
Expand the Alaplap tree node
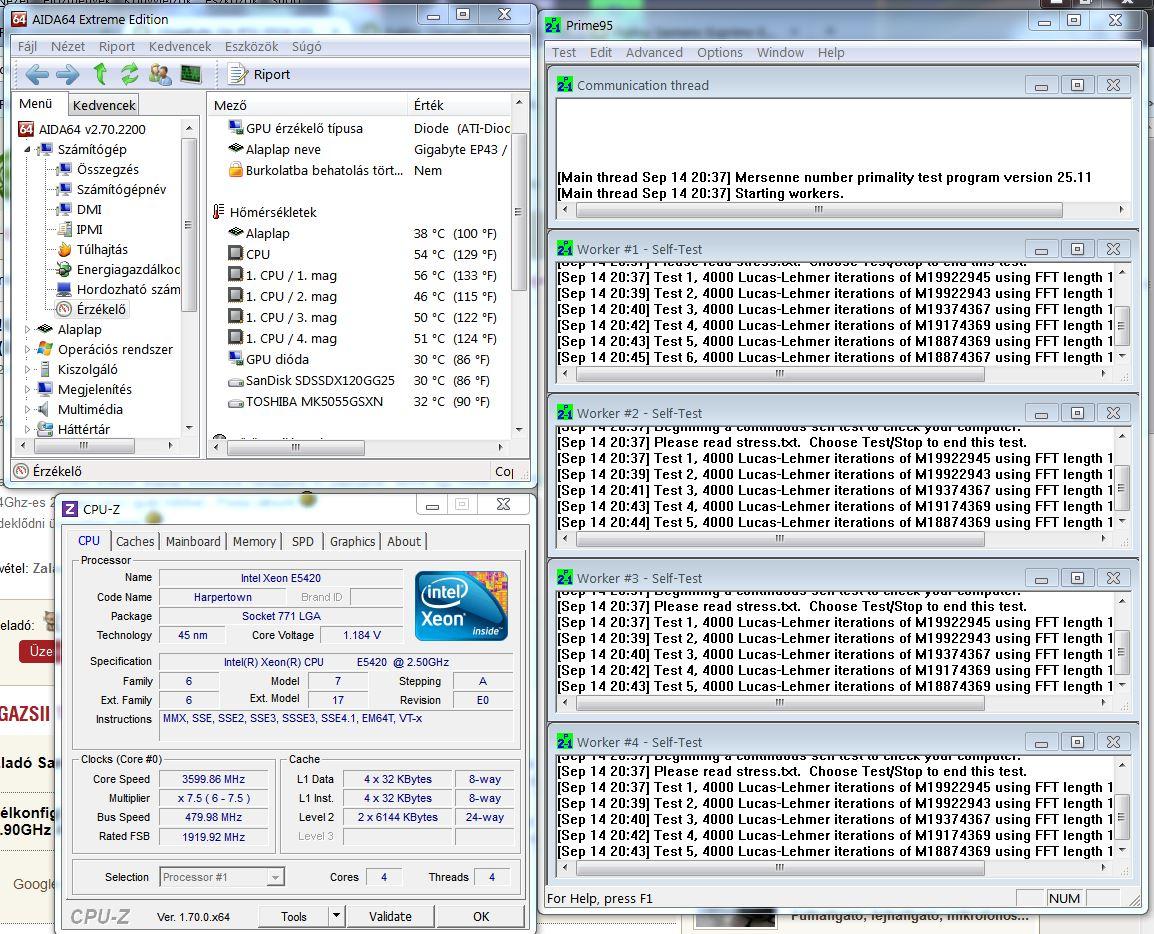tap(27, 330)
